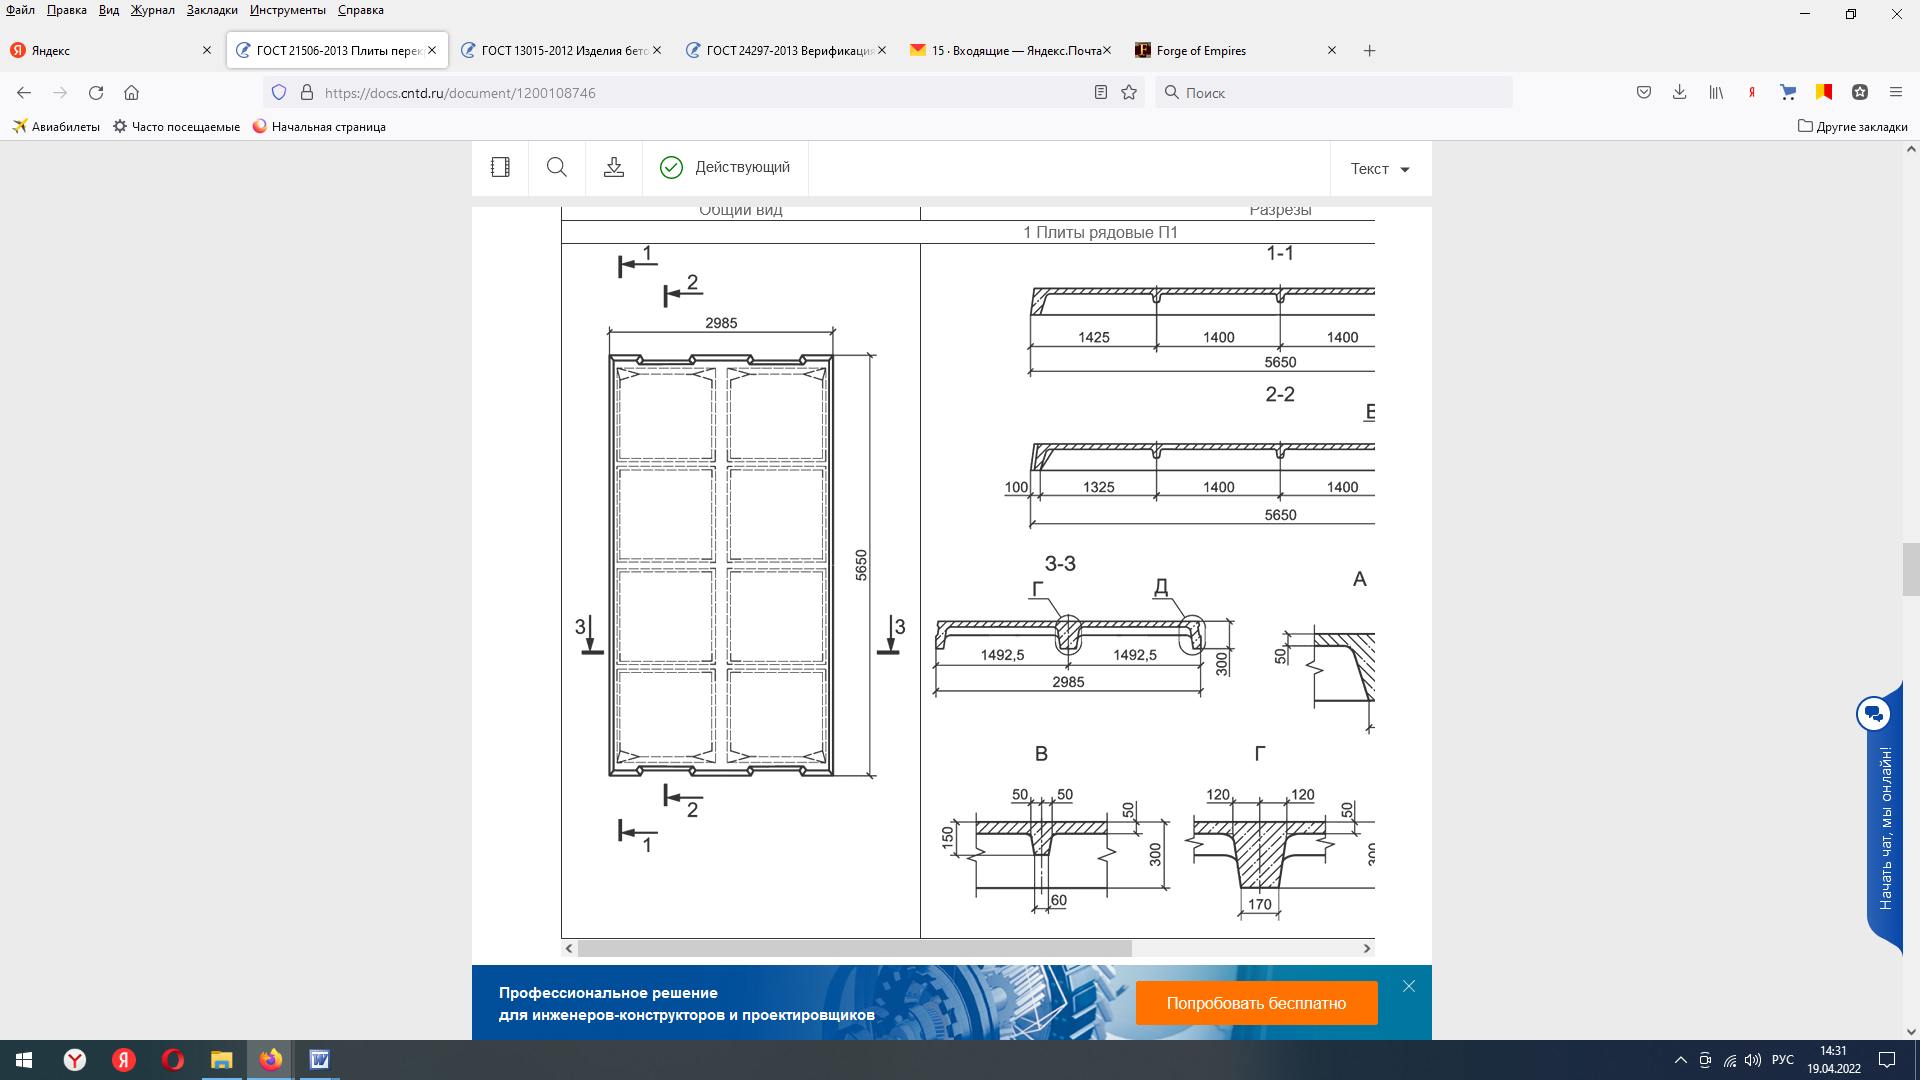This screenshot has height=1080, width=1920.
Task: Toggle reader view in the address bar
Action: (1101, 93)
